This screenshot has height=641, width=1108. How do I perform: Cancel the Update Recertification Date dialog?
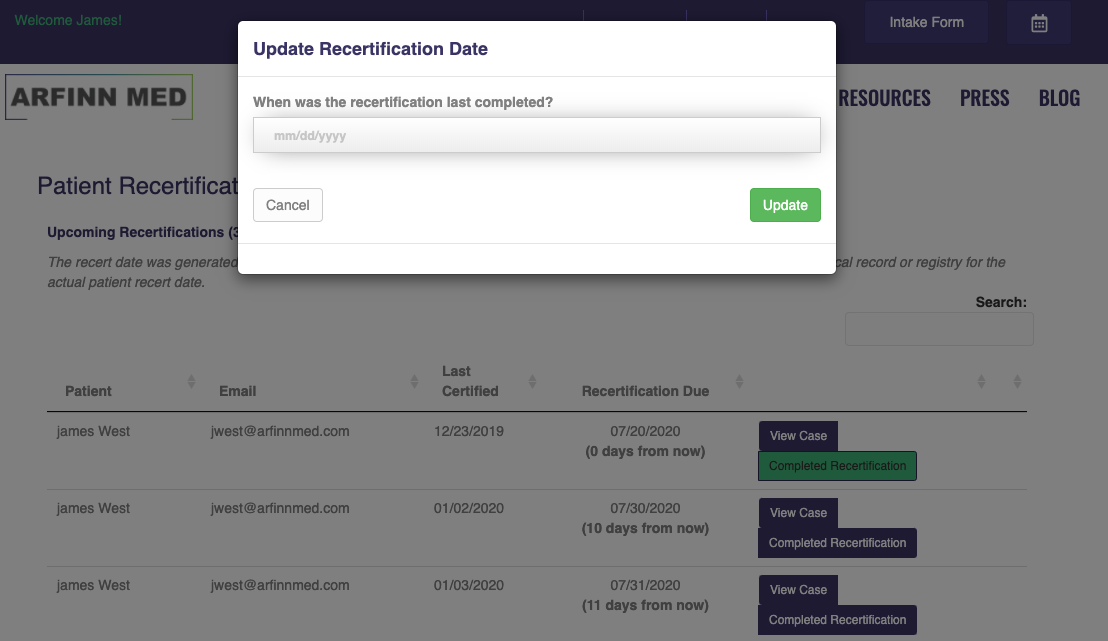coord(288,205)
